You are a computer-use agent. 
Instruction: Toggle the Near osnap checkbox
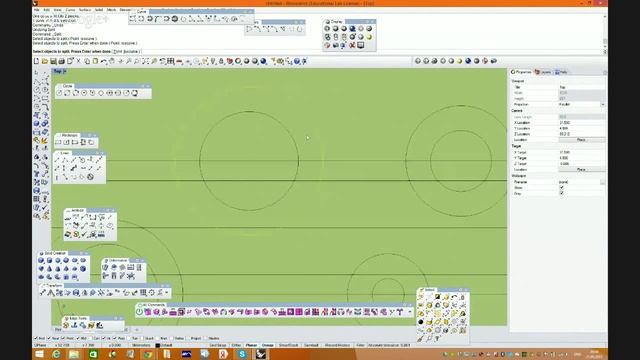tap(49, 338)
